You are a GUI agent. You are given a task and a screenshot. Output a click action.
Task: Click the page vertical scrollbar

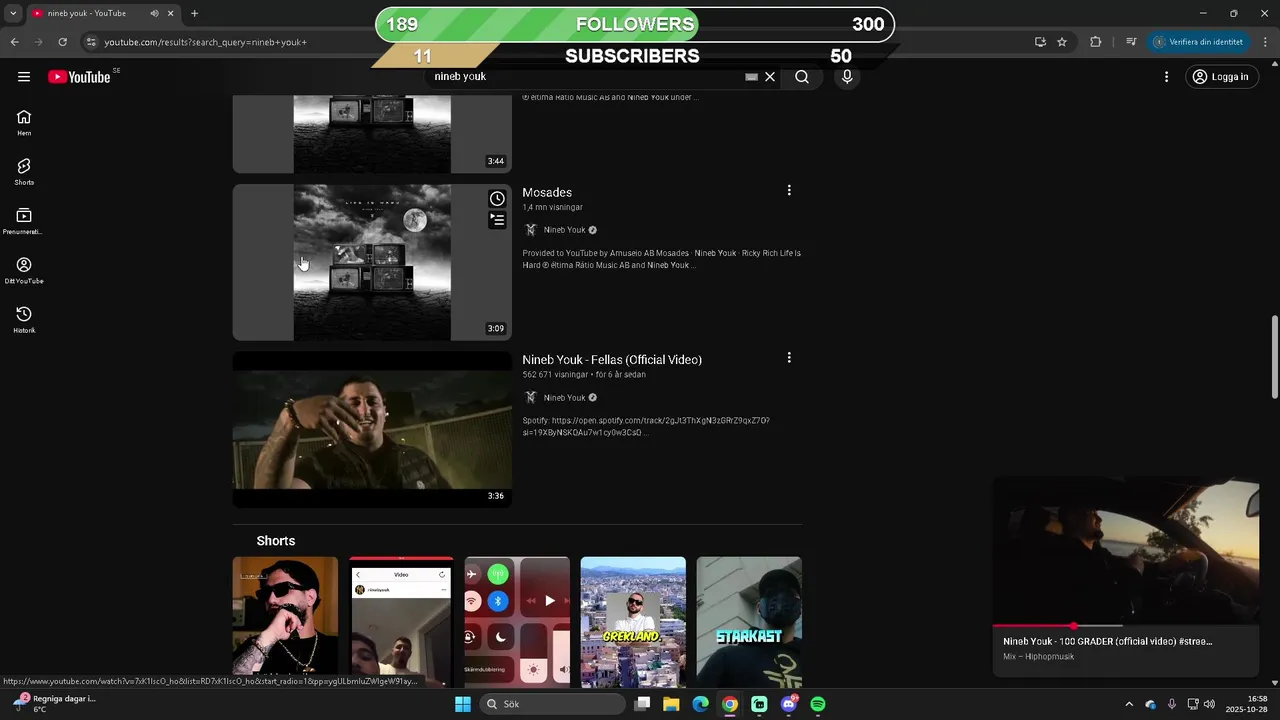pyautogui.click(x=1274, y=357)
